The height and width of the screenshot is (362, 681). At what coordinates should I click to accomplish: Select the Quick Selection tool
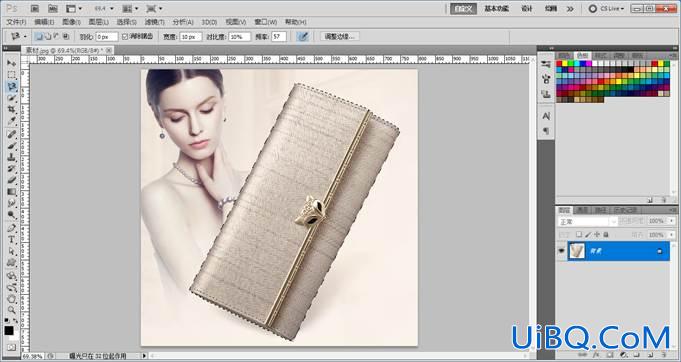12,99
